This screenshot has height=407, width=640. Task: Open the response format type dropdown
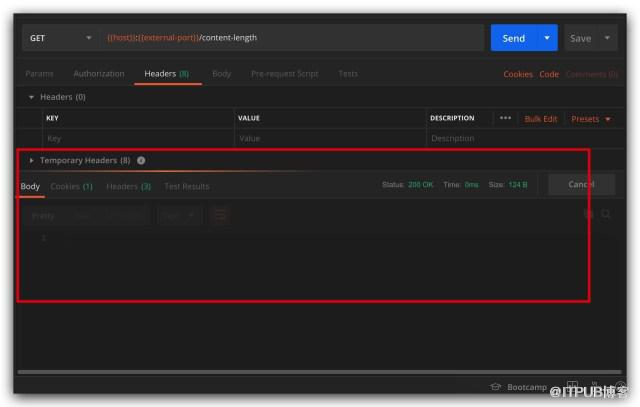pyautogui.click(x=179, y=216)
